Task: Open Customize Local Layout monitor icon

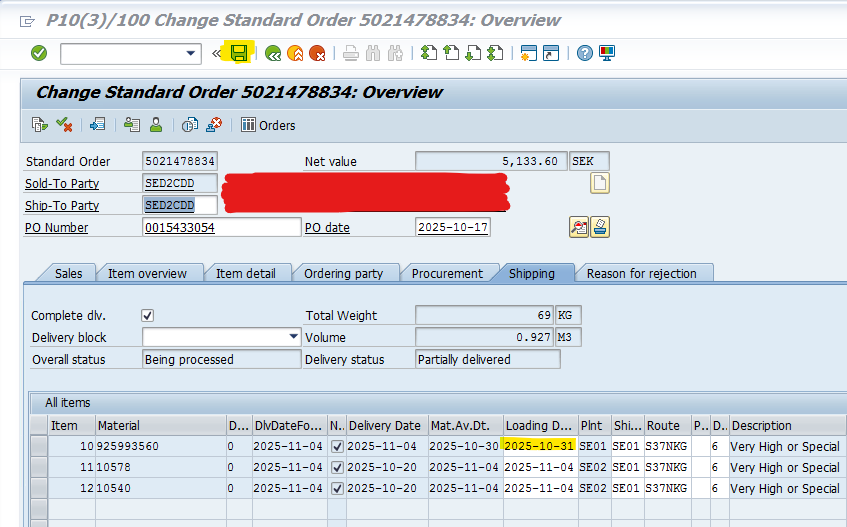Action: tap(607, 53)
